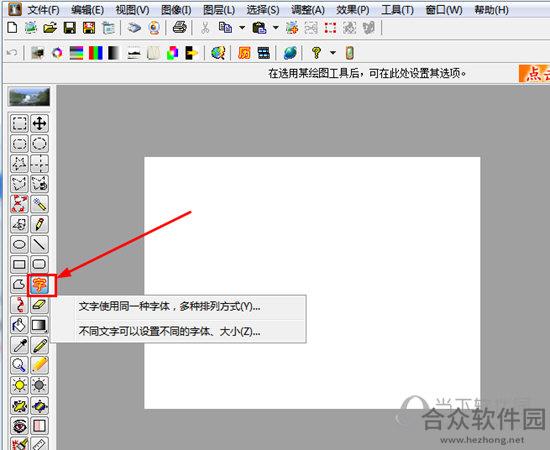The height and width of the screenshot is (450, 550).
Task: Select the brighten sun tool
Action: pos(19,385)
